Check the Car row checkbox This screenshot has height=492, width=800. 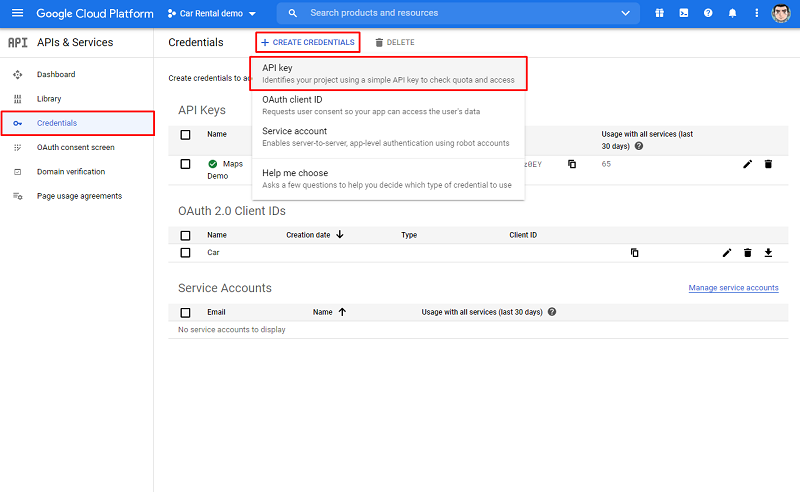[185, 253]
